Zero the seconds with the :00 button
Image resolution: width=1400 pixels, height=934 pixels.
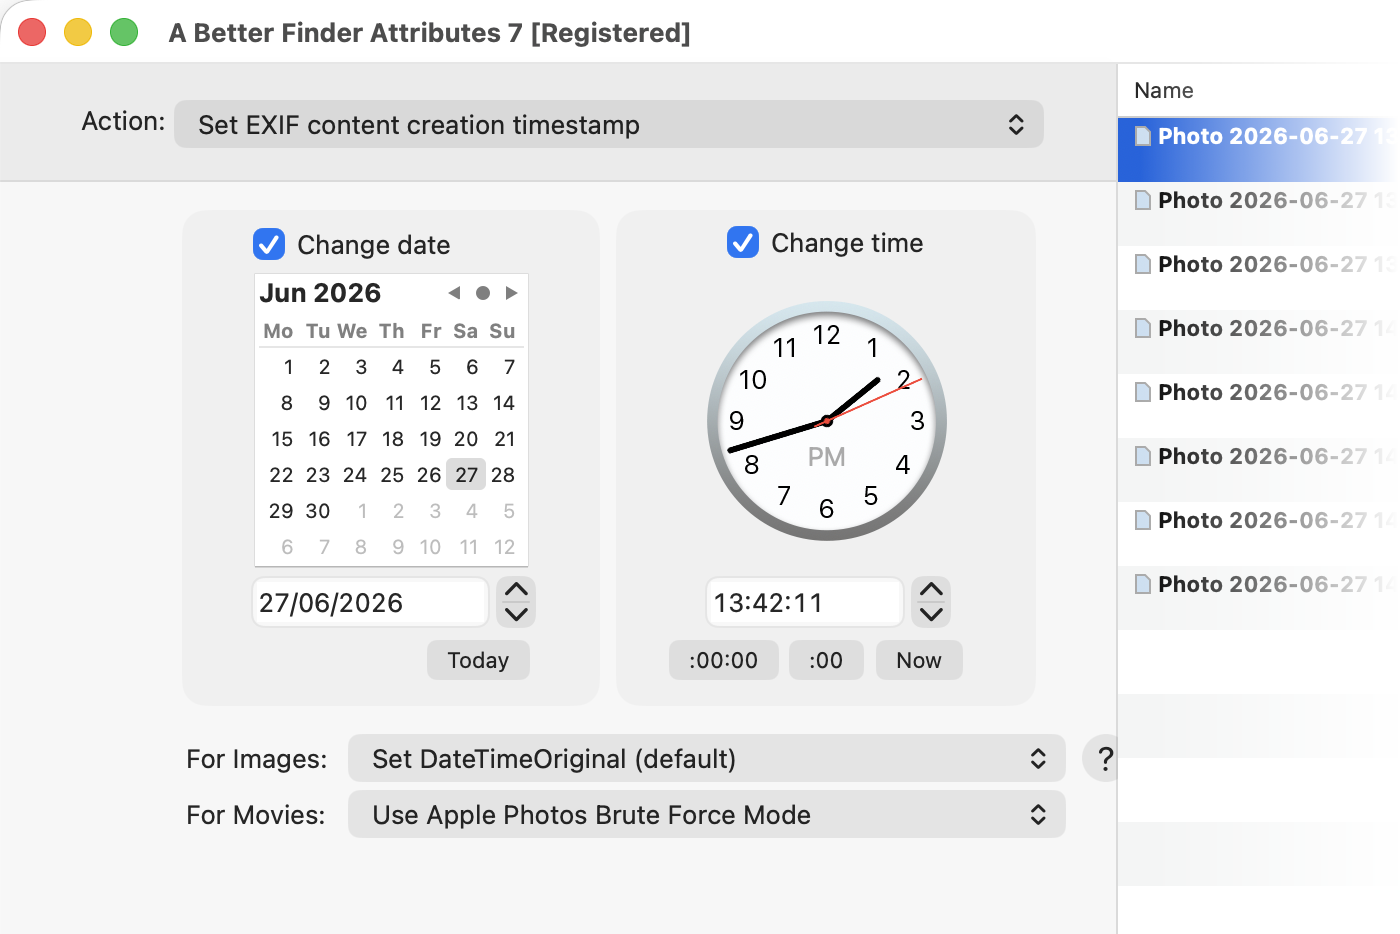coord(826,660)
